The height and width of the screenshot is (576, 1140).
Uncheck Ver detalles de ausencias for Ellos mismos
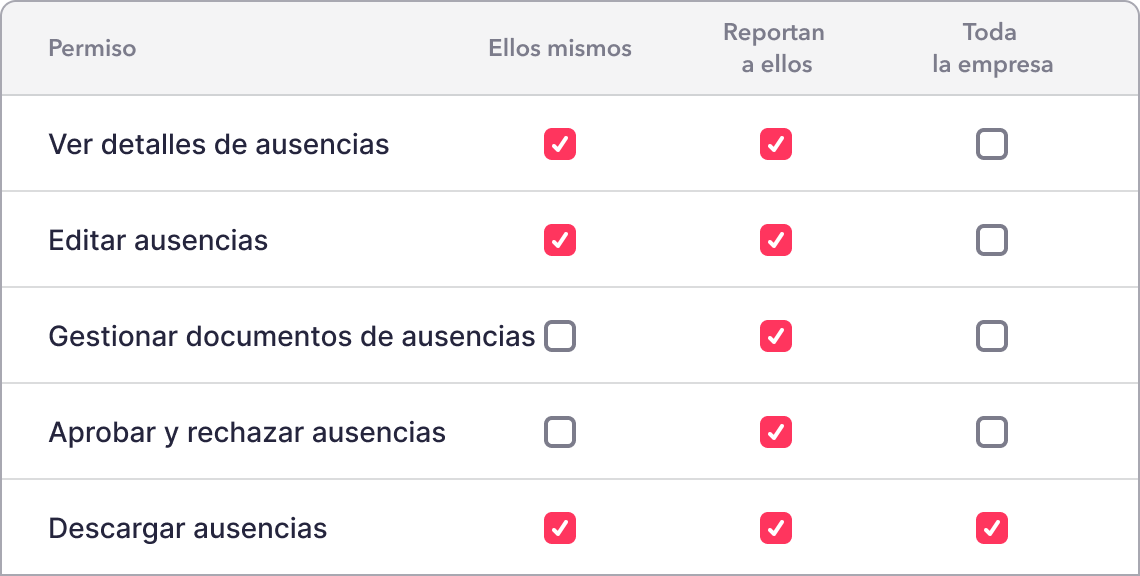(560, 144)
